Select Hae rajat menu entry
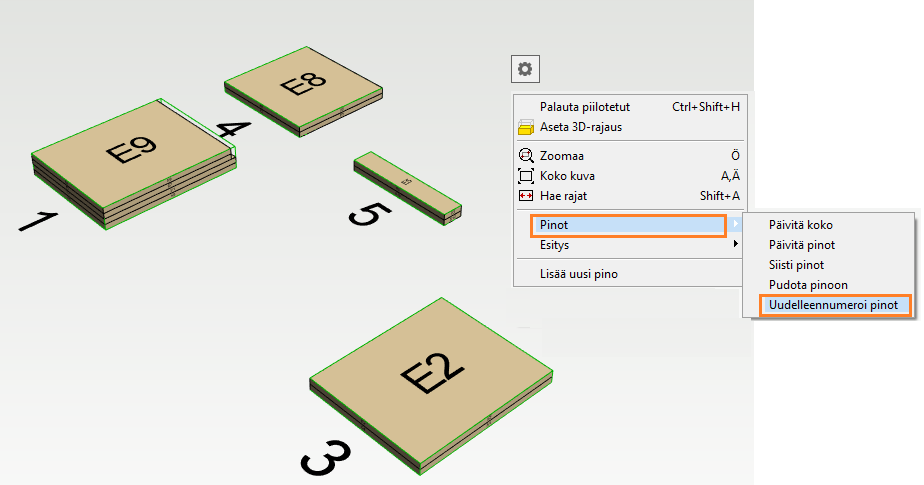This screenshot has width=924, height=485. pos(628,196)
